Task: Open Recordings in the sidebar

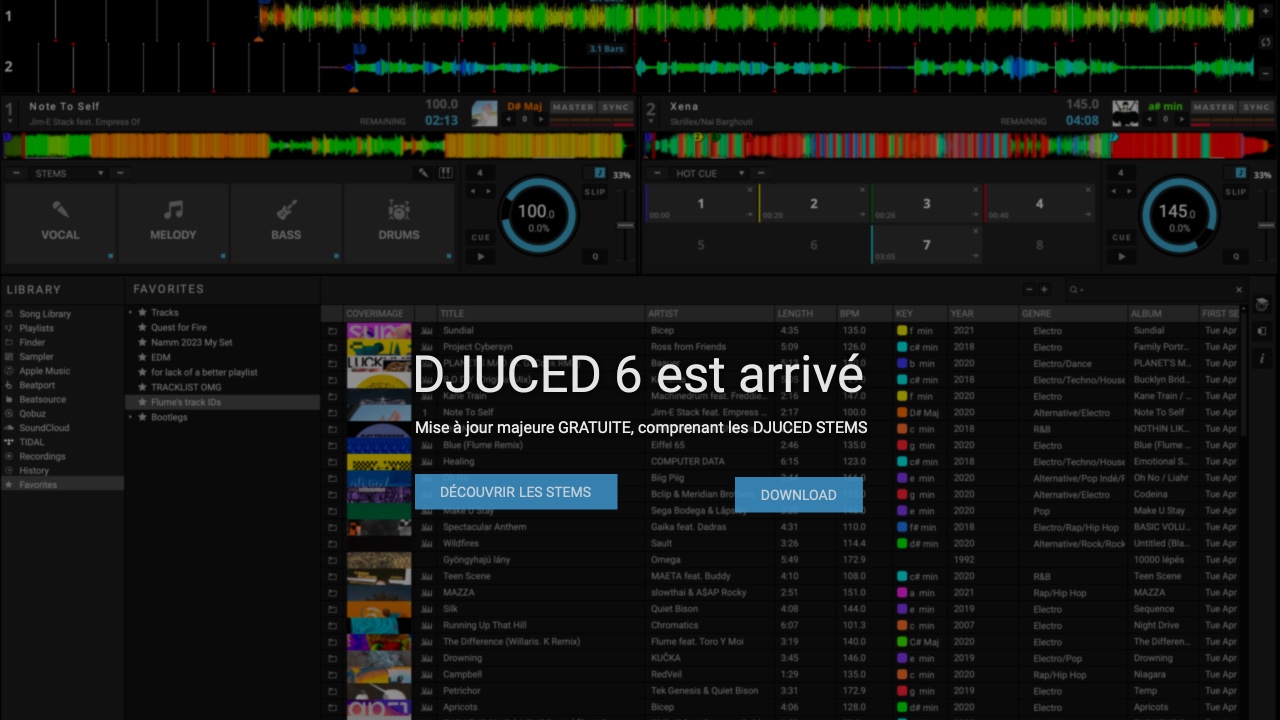Action: click(x=42, y=456)
